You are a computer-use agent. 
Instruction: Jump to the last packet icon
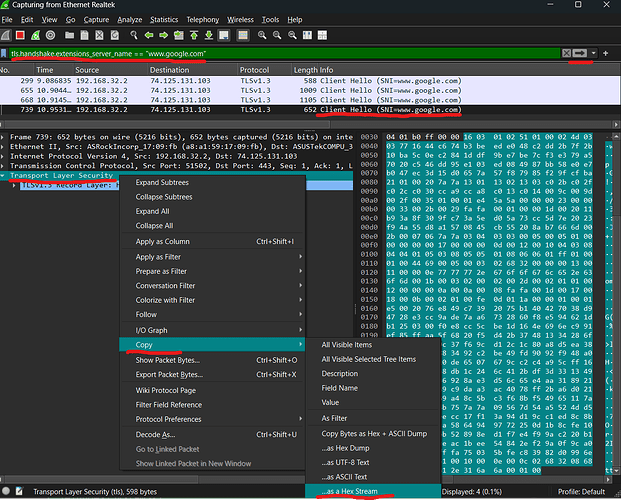coord(209,35)
